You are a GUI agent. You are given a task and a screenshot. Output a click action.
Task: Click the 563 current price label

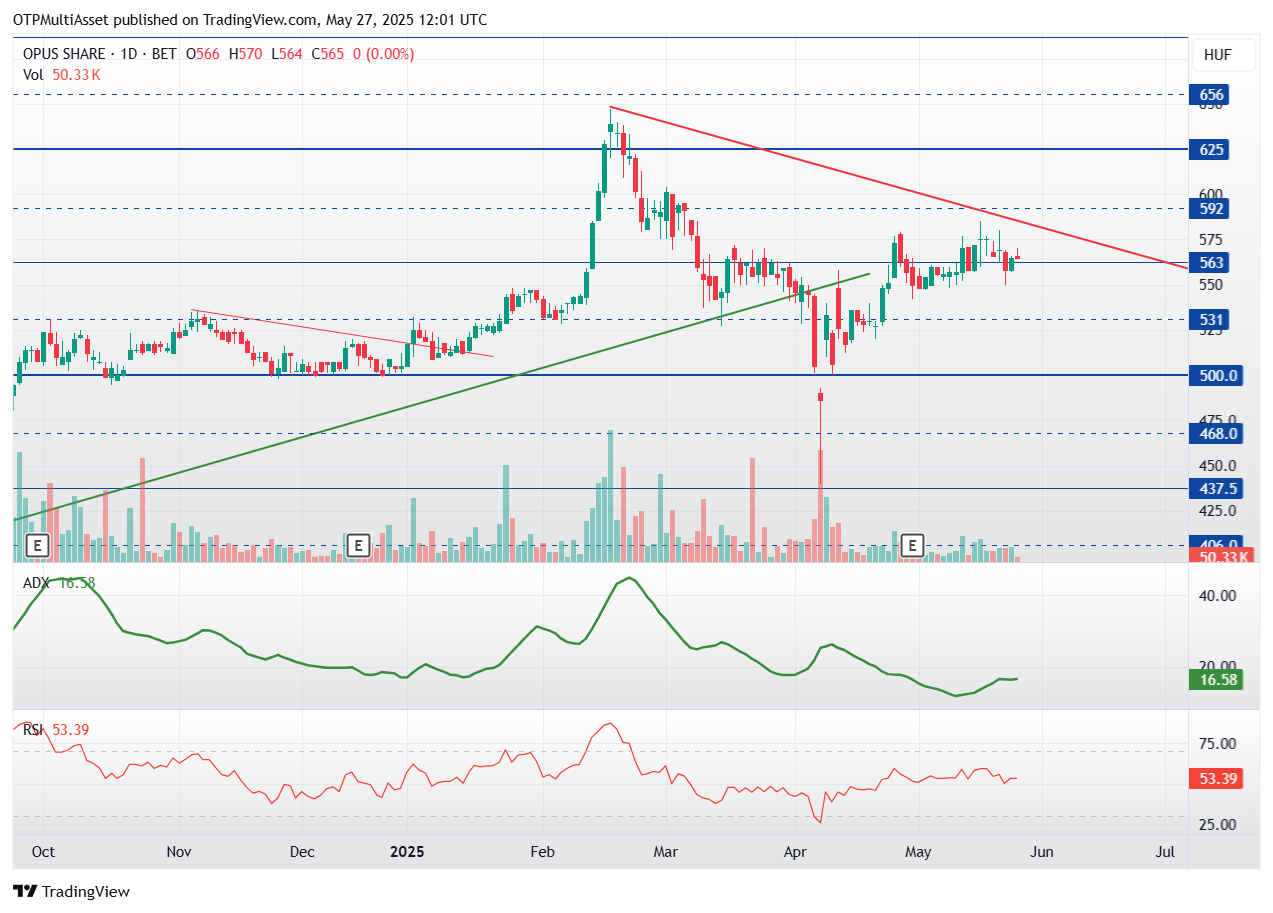tap(1212, 262)
